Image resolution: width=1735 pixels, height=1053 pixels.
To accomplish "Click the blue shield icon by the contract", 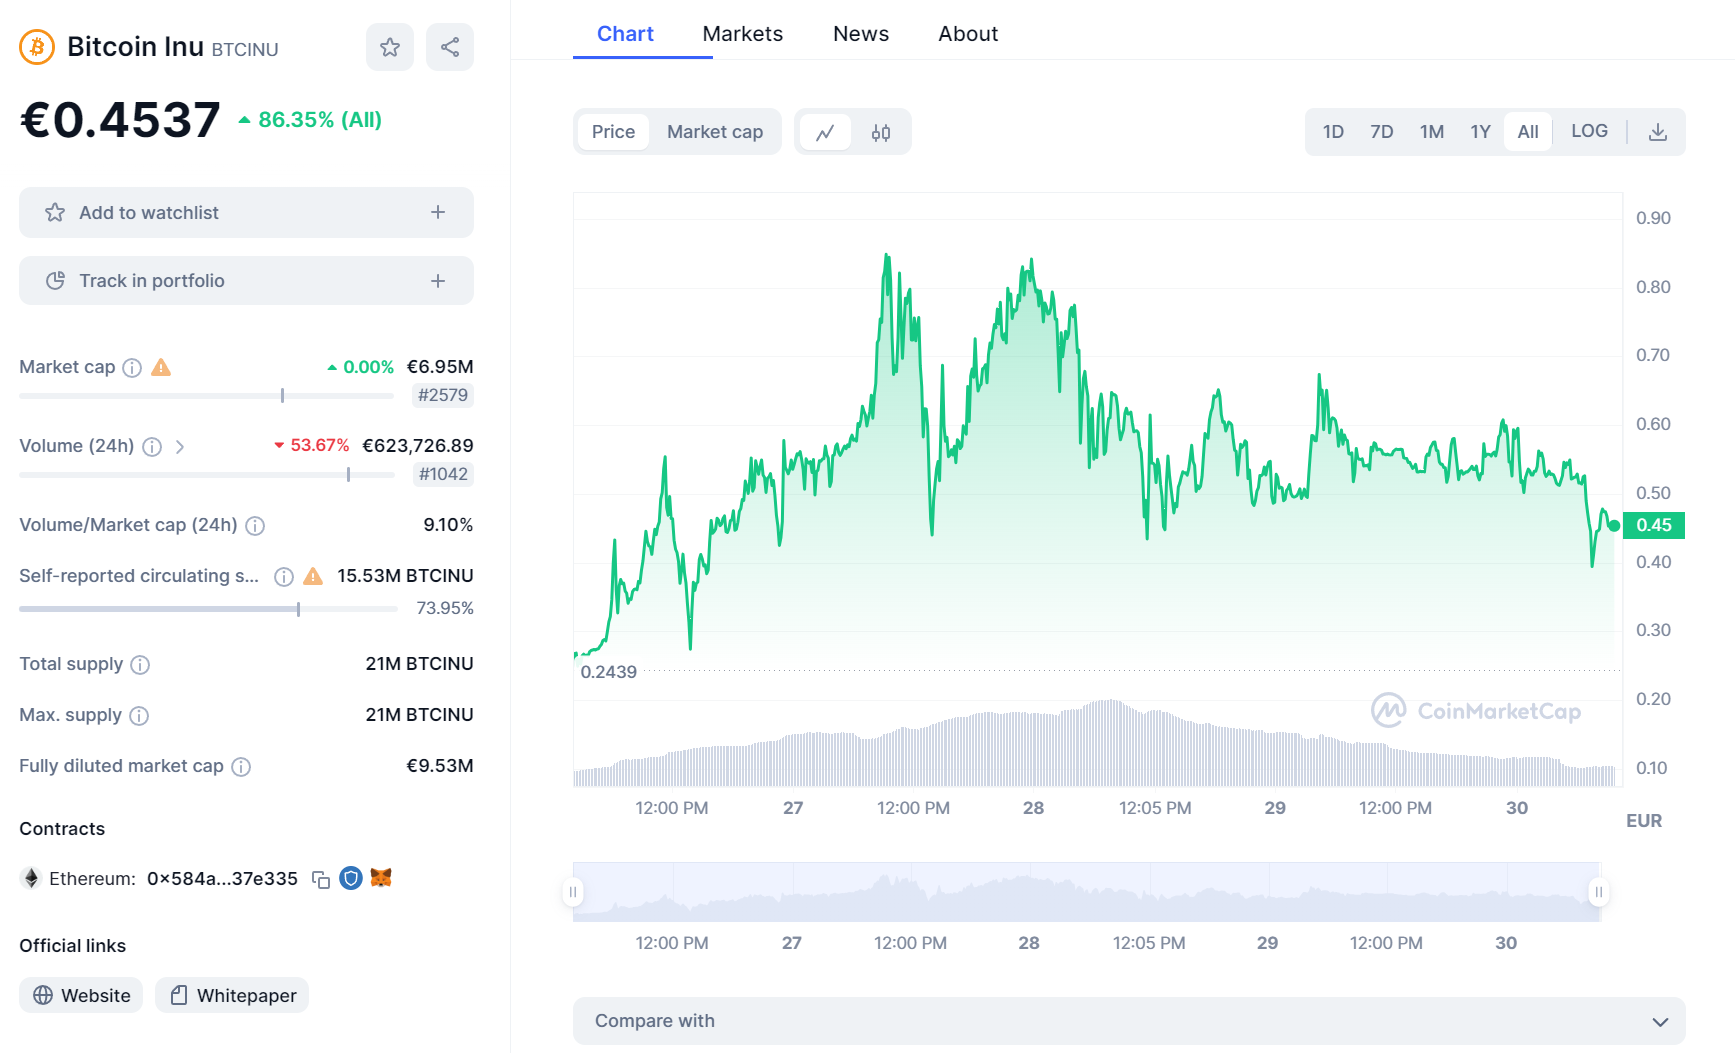I will pos(351,878).
